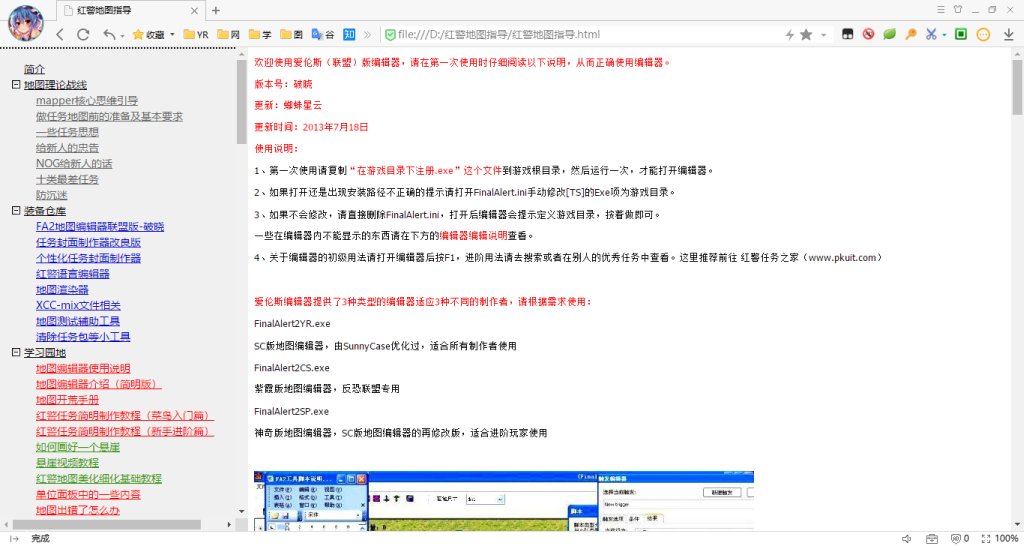Open the 网 bookmark folder

pos(229,35)
